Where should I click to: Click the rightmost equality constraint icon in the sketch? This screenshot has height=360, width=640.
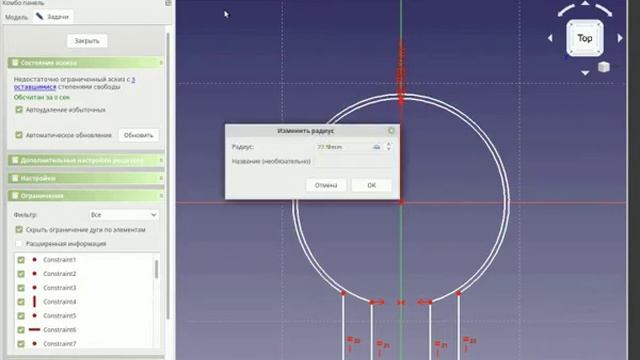point(466,339)
